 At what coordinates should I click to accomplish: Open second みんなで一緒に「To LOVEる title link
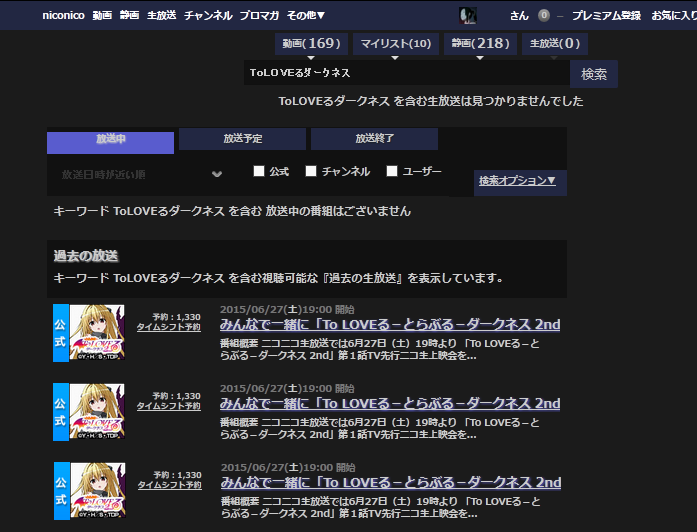pos(390,404)
